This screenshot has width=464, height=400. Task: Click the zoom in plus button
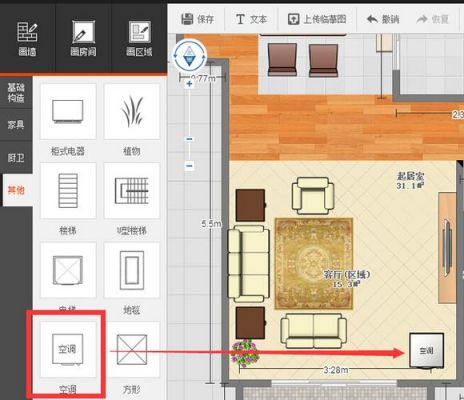pyautogui.click(x=189, y=83)
